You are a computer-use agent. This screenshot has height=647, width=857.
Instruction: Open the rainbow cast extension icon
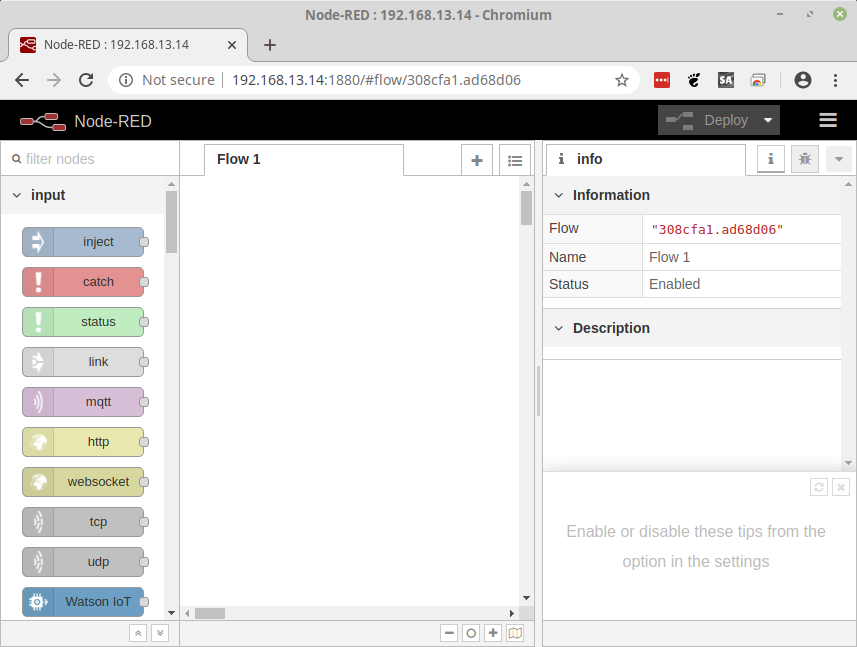(x=758, y=80)
